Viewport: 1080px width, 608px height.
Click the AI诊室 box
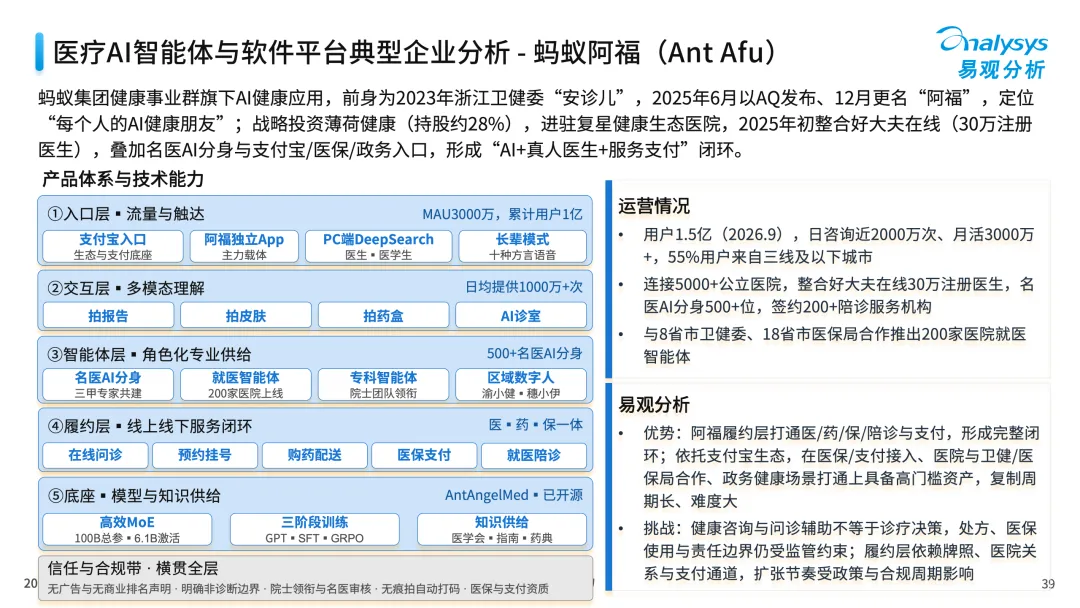[521, 316]
